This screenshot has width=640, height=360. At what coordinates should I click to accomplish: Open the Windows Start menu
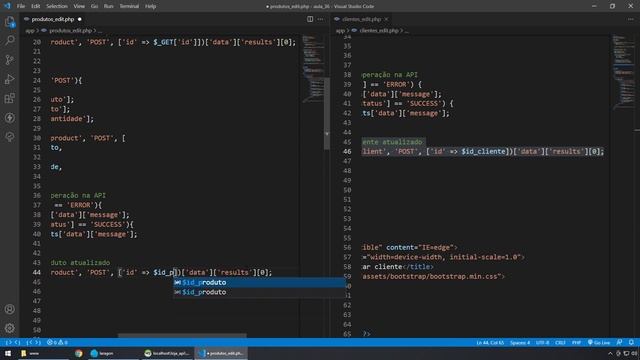pyautogui.click(x=8, y=353)
